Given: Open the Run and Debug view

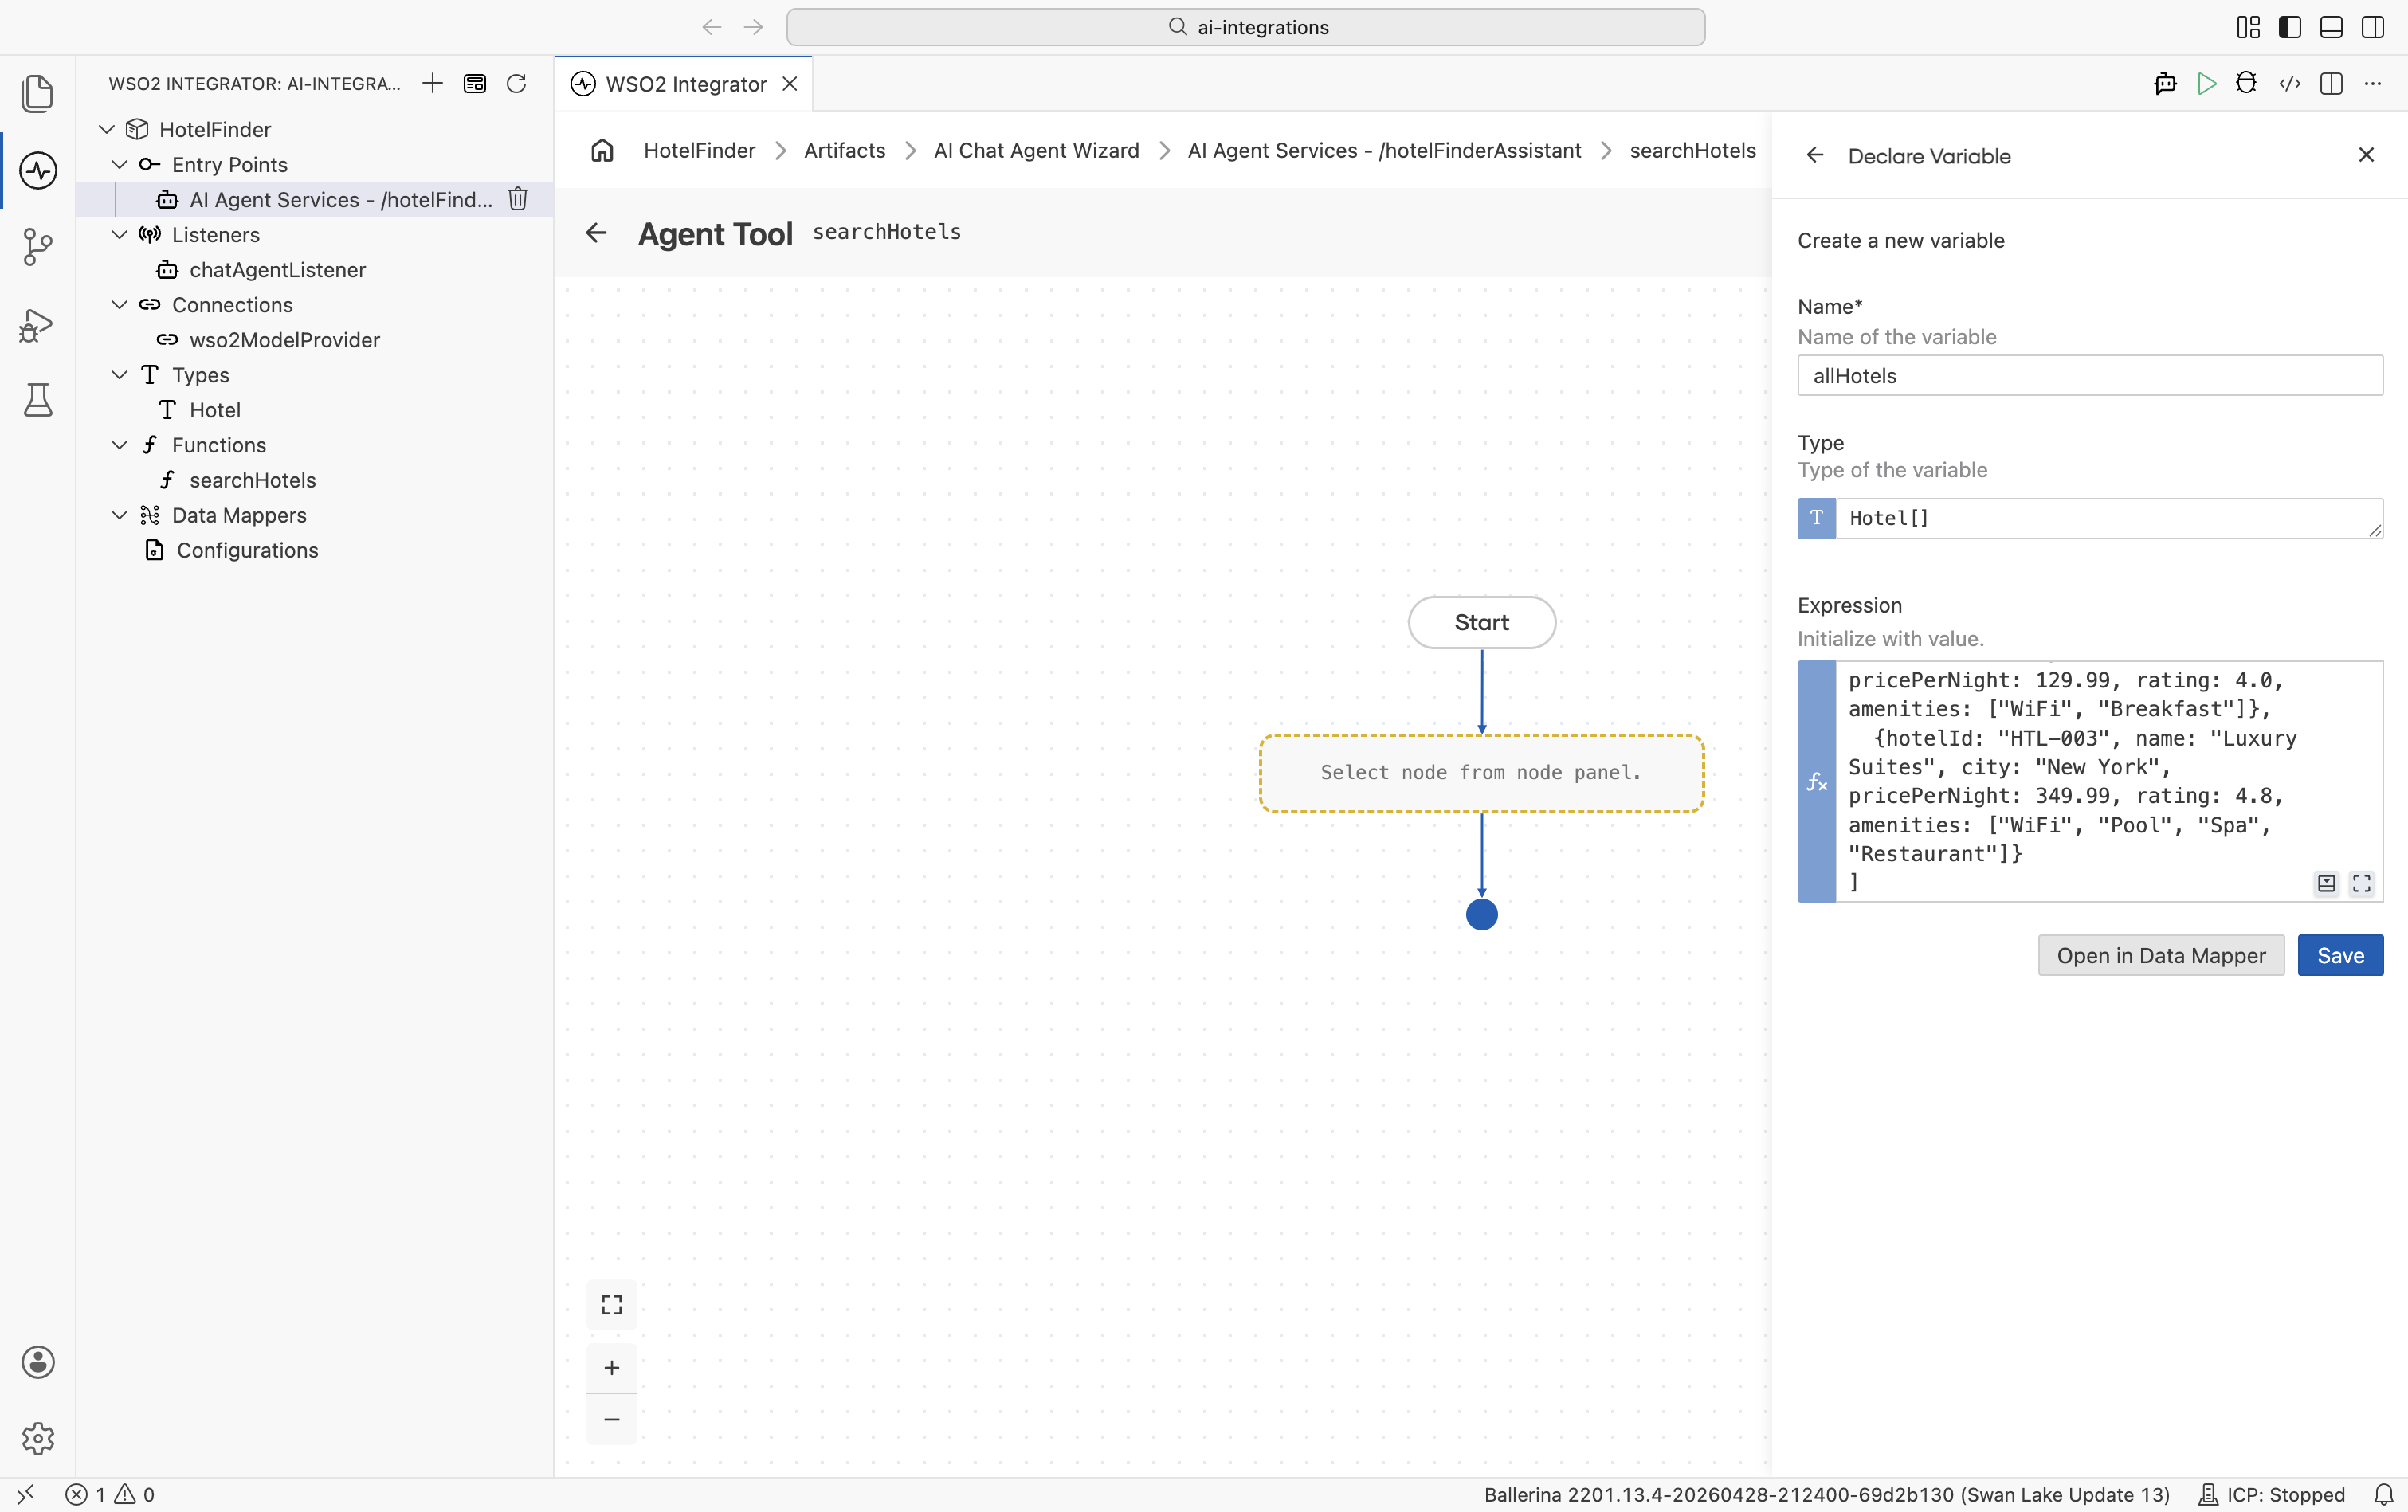Looking at the screenshot, I should [x=38, y=325].
